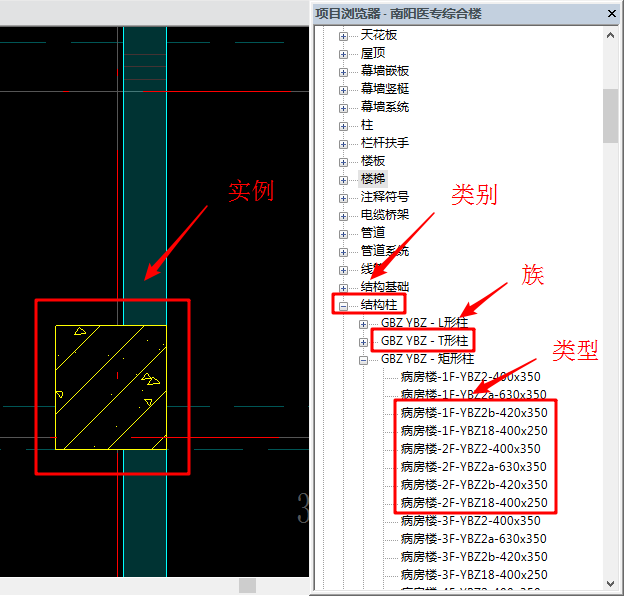This screenshot has height=596, width=624.
Task: Select type 病房楼-3F-YBZ2a-630x350
Action: [x=474, y=538]
